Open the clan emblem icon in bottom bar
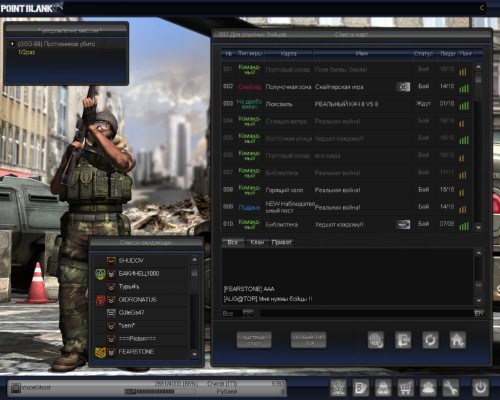Image resolution: width=500 pixels, height=400 pixels. [x=338, y=387]
